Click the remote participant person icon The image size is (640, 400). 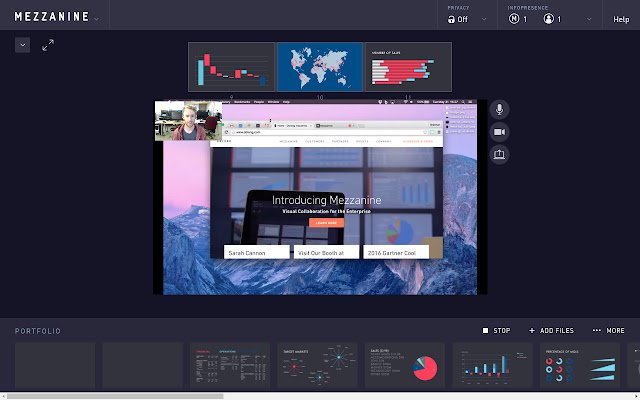click(x=549, y=19)
